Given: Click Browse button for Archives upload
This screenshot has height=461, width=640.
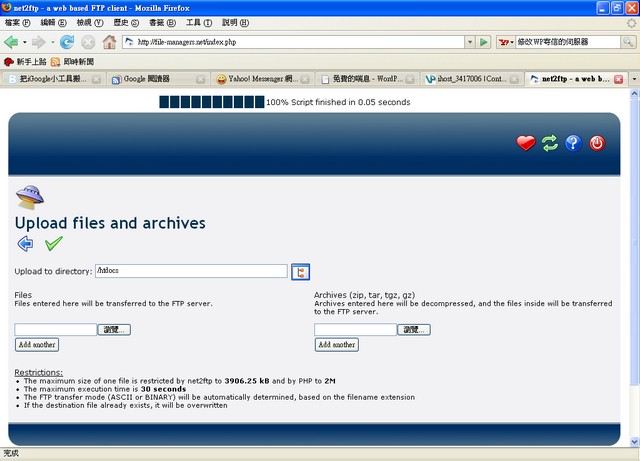Looking at the screenshot, I should [x=414, y=330].
